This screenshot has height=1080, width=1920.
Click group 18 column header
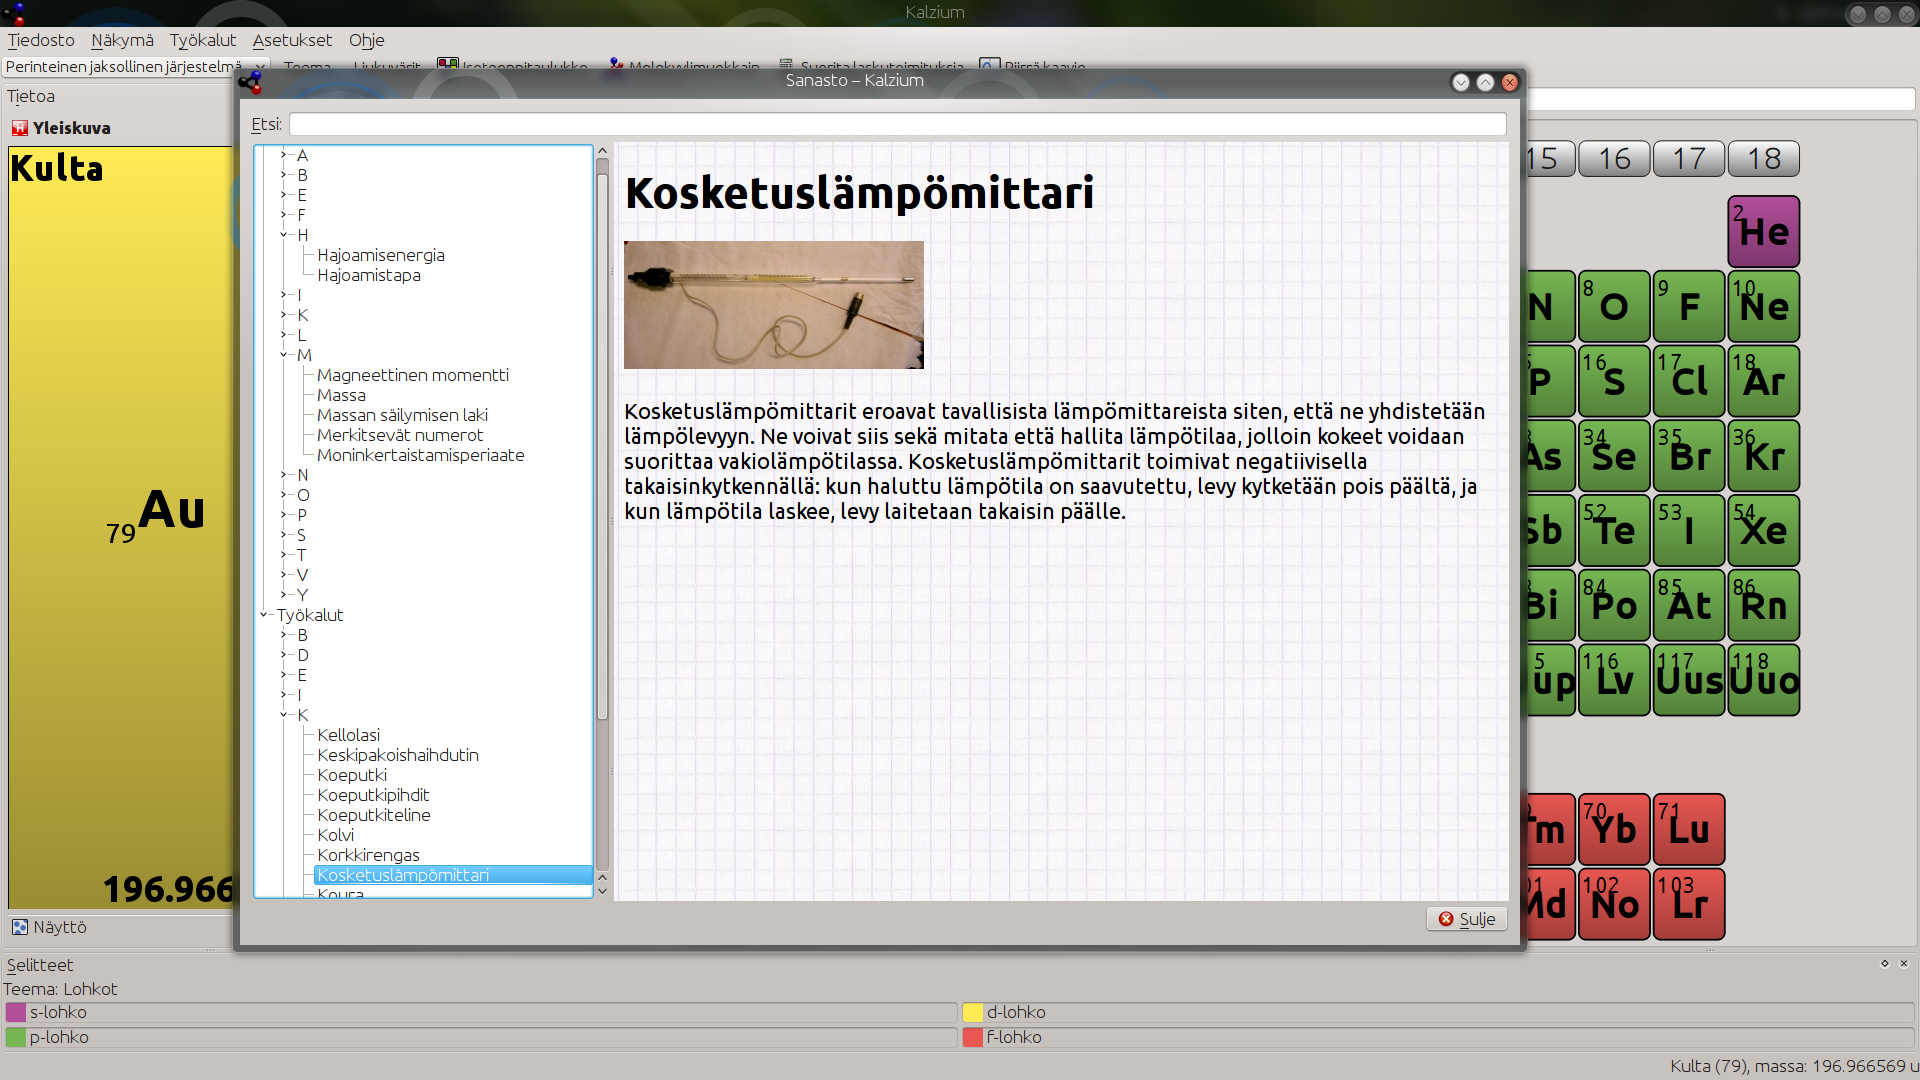point(1764,158)
